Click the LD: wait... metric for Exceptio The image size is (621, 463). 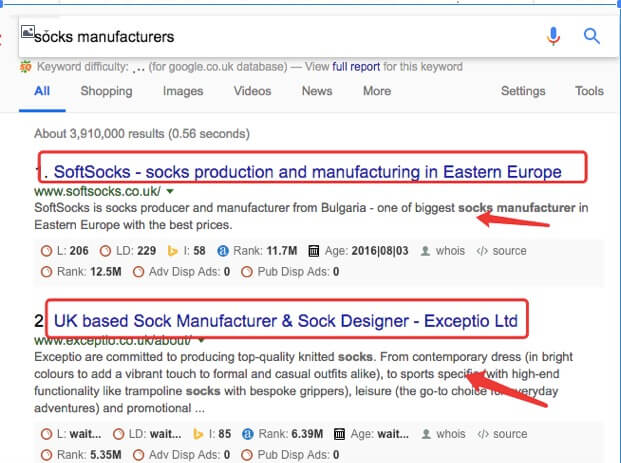point(147,434)
